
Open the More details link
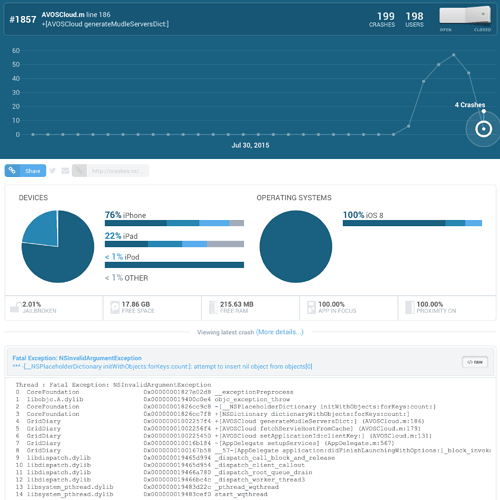pyautogui.click(x=280, y=332)
